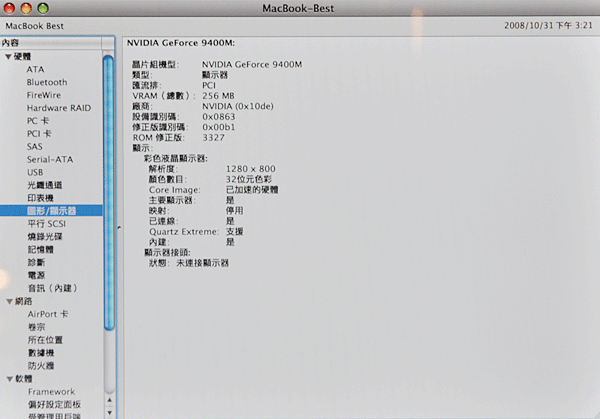Click the device ID 0x0863
The height and width of the screenshot is (419, 600).
218,117
